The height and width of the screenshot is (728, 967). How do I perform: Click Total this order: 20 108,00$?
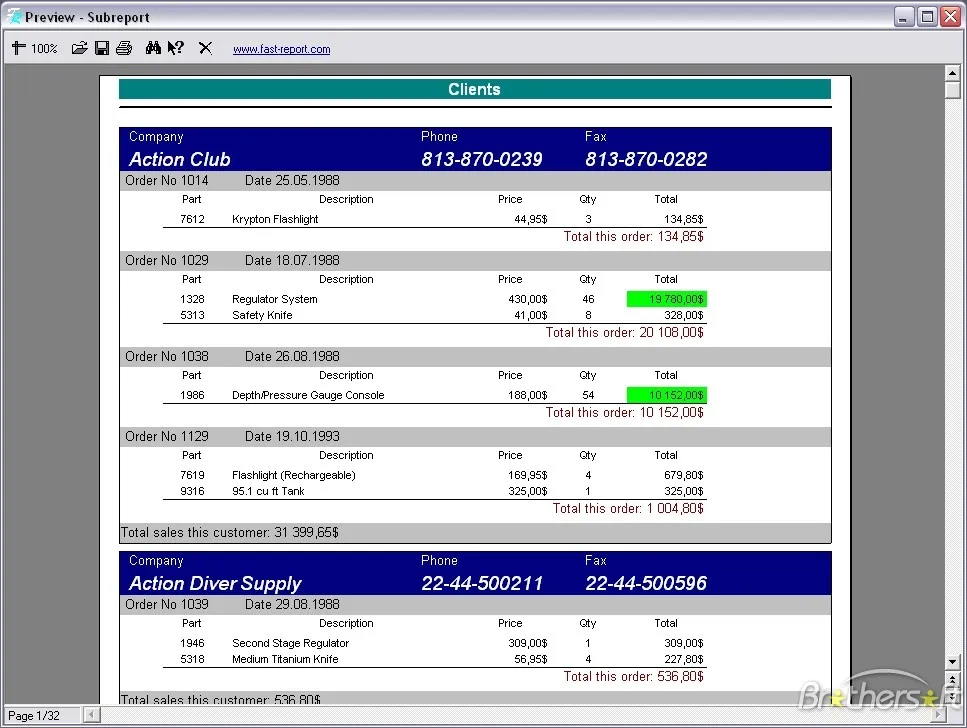pyautogui.click(x=625, y=333)
